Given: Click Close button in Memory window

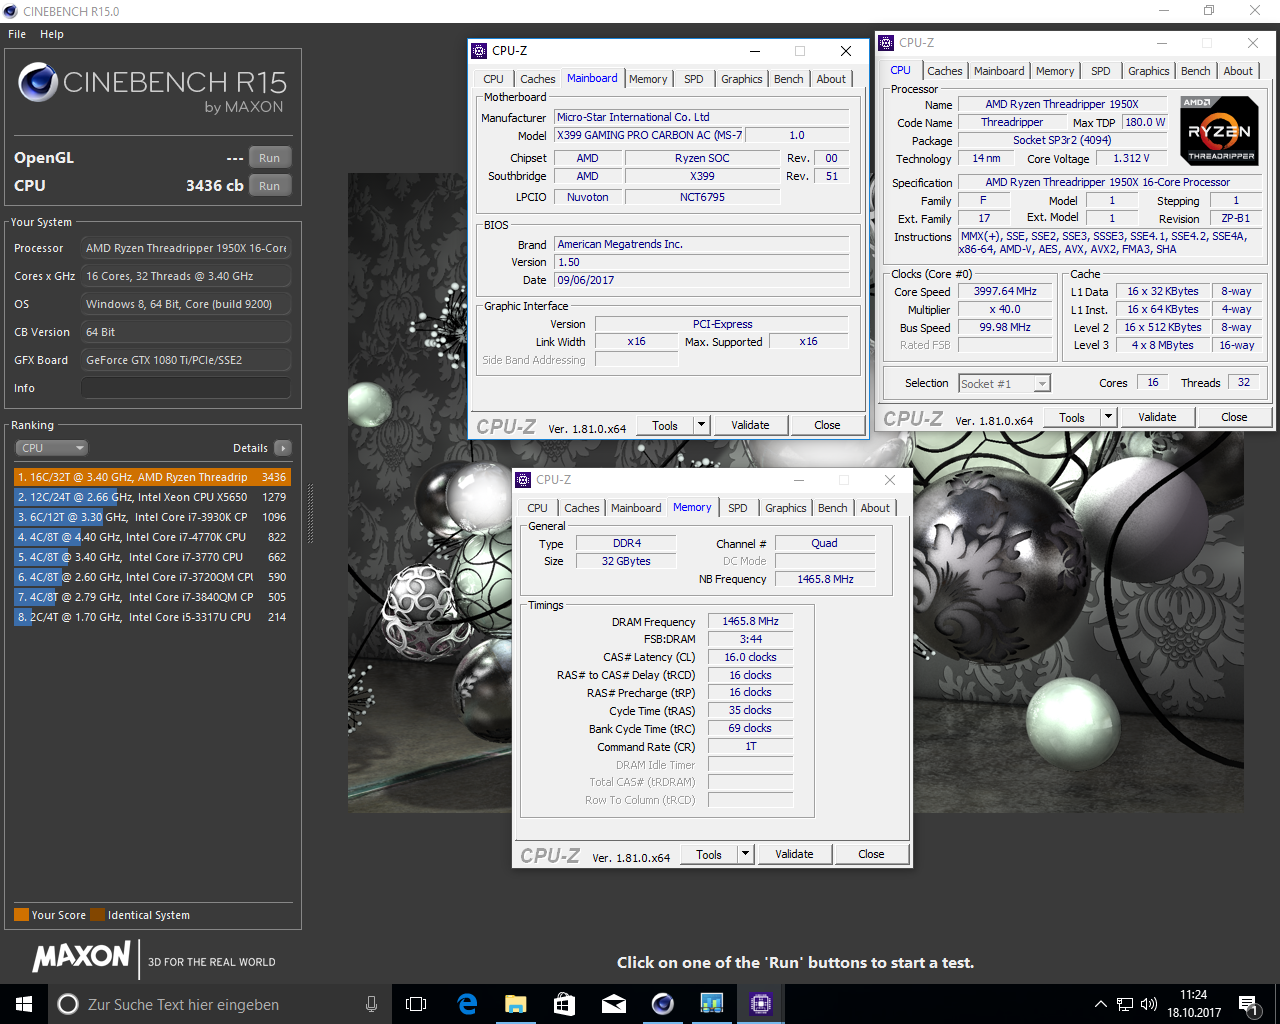Looking at the screenshot, I should (x=871, y=854).
